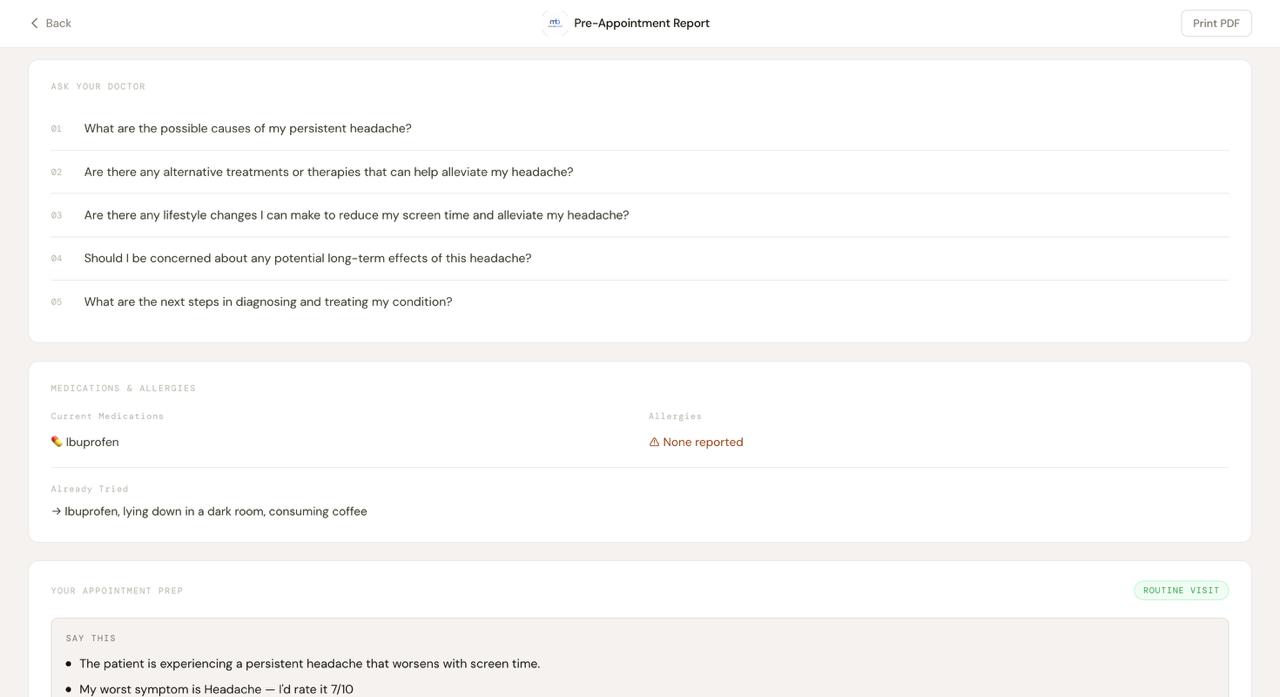Click the worst symptom rated 7/10 bullet

216,689
